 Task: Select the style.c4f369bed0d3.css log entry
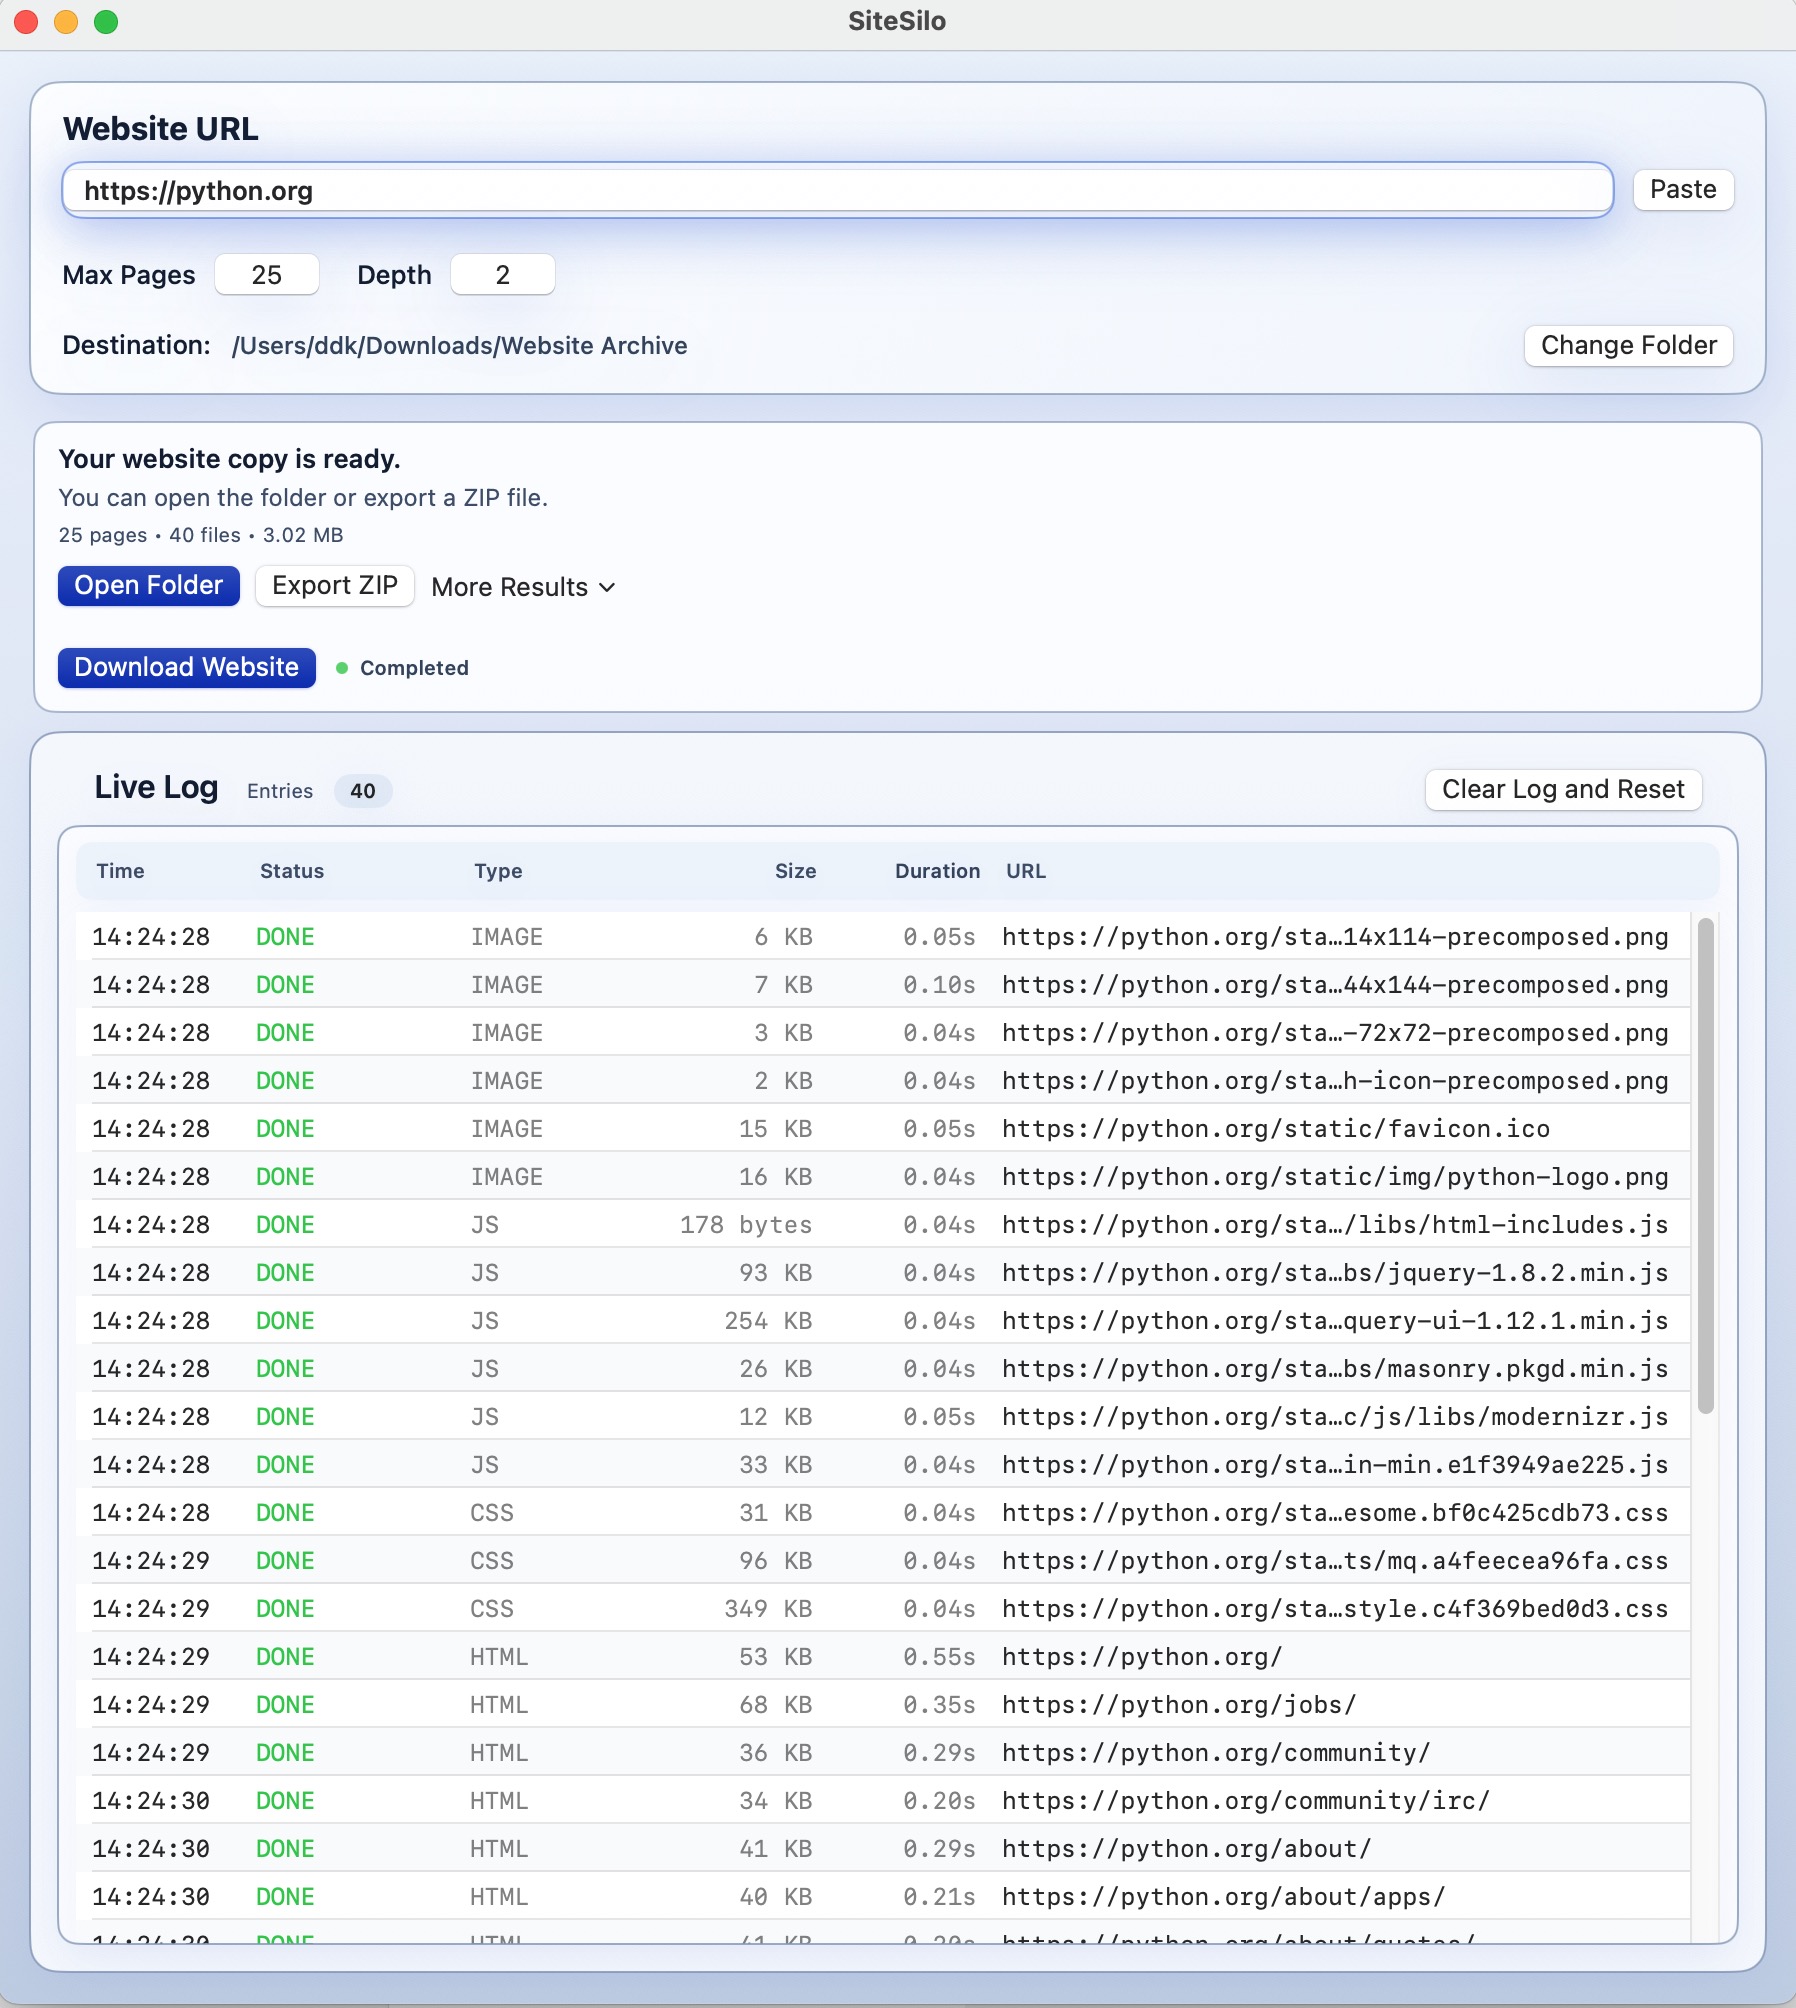pos(883,1609)
